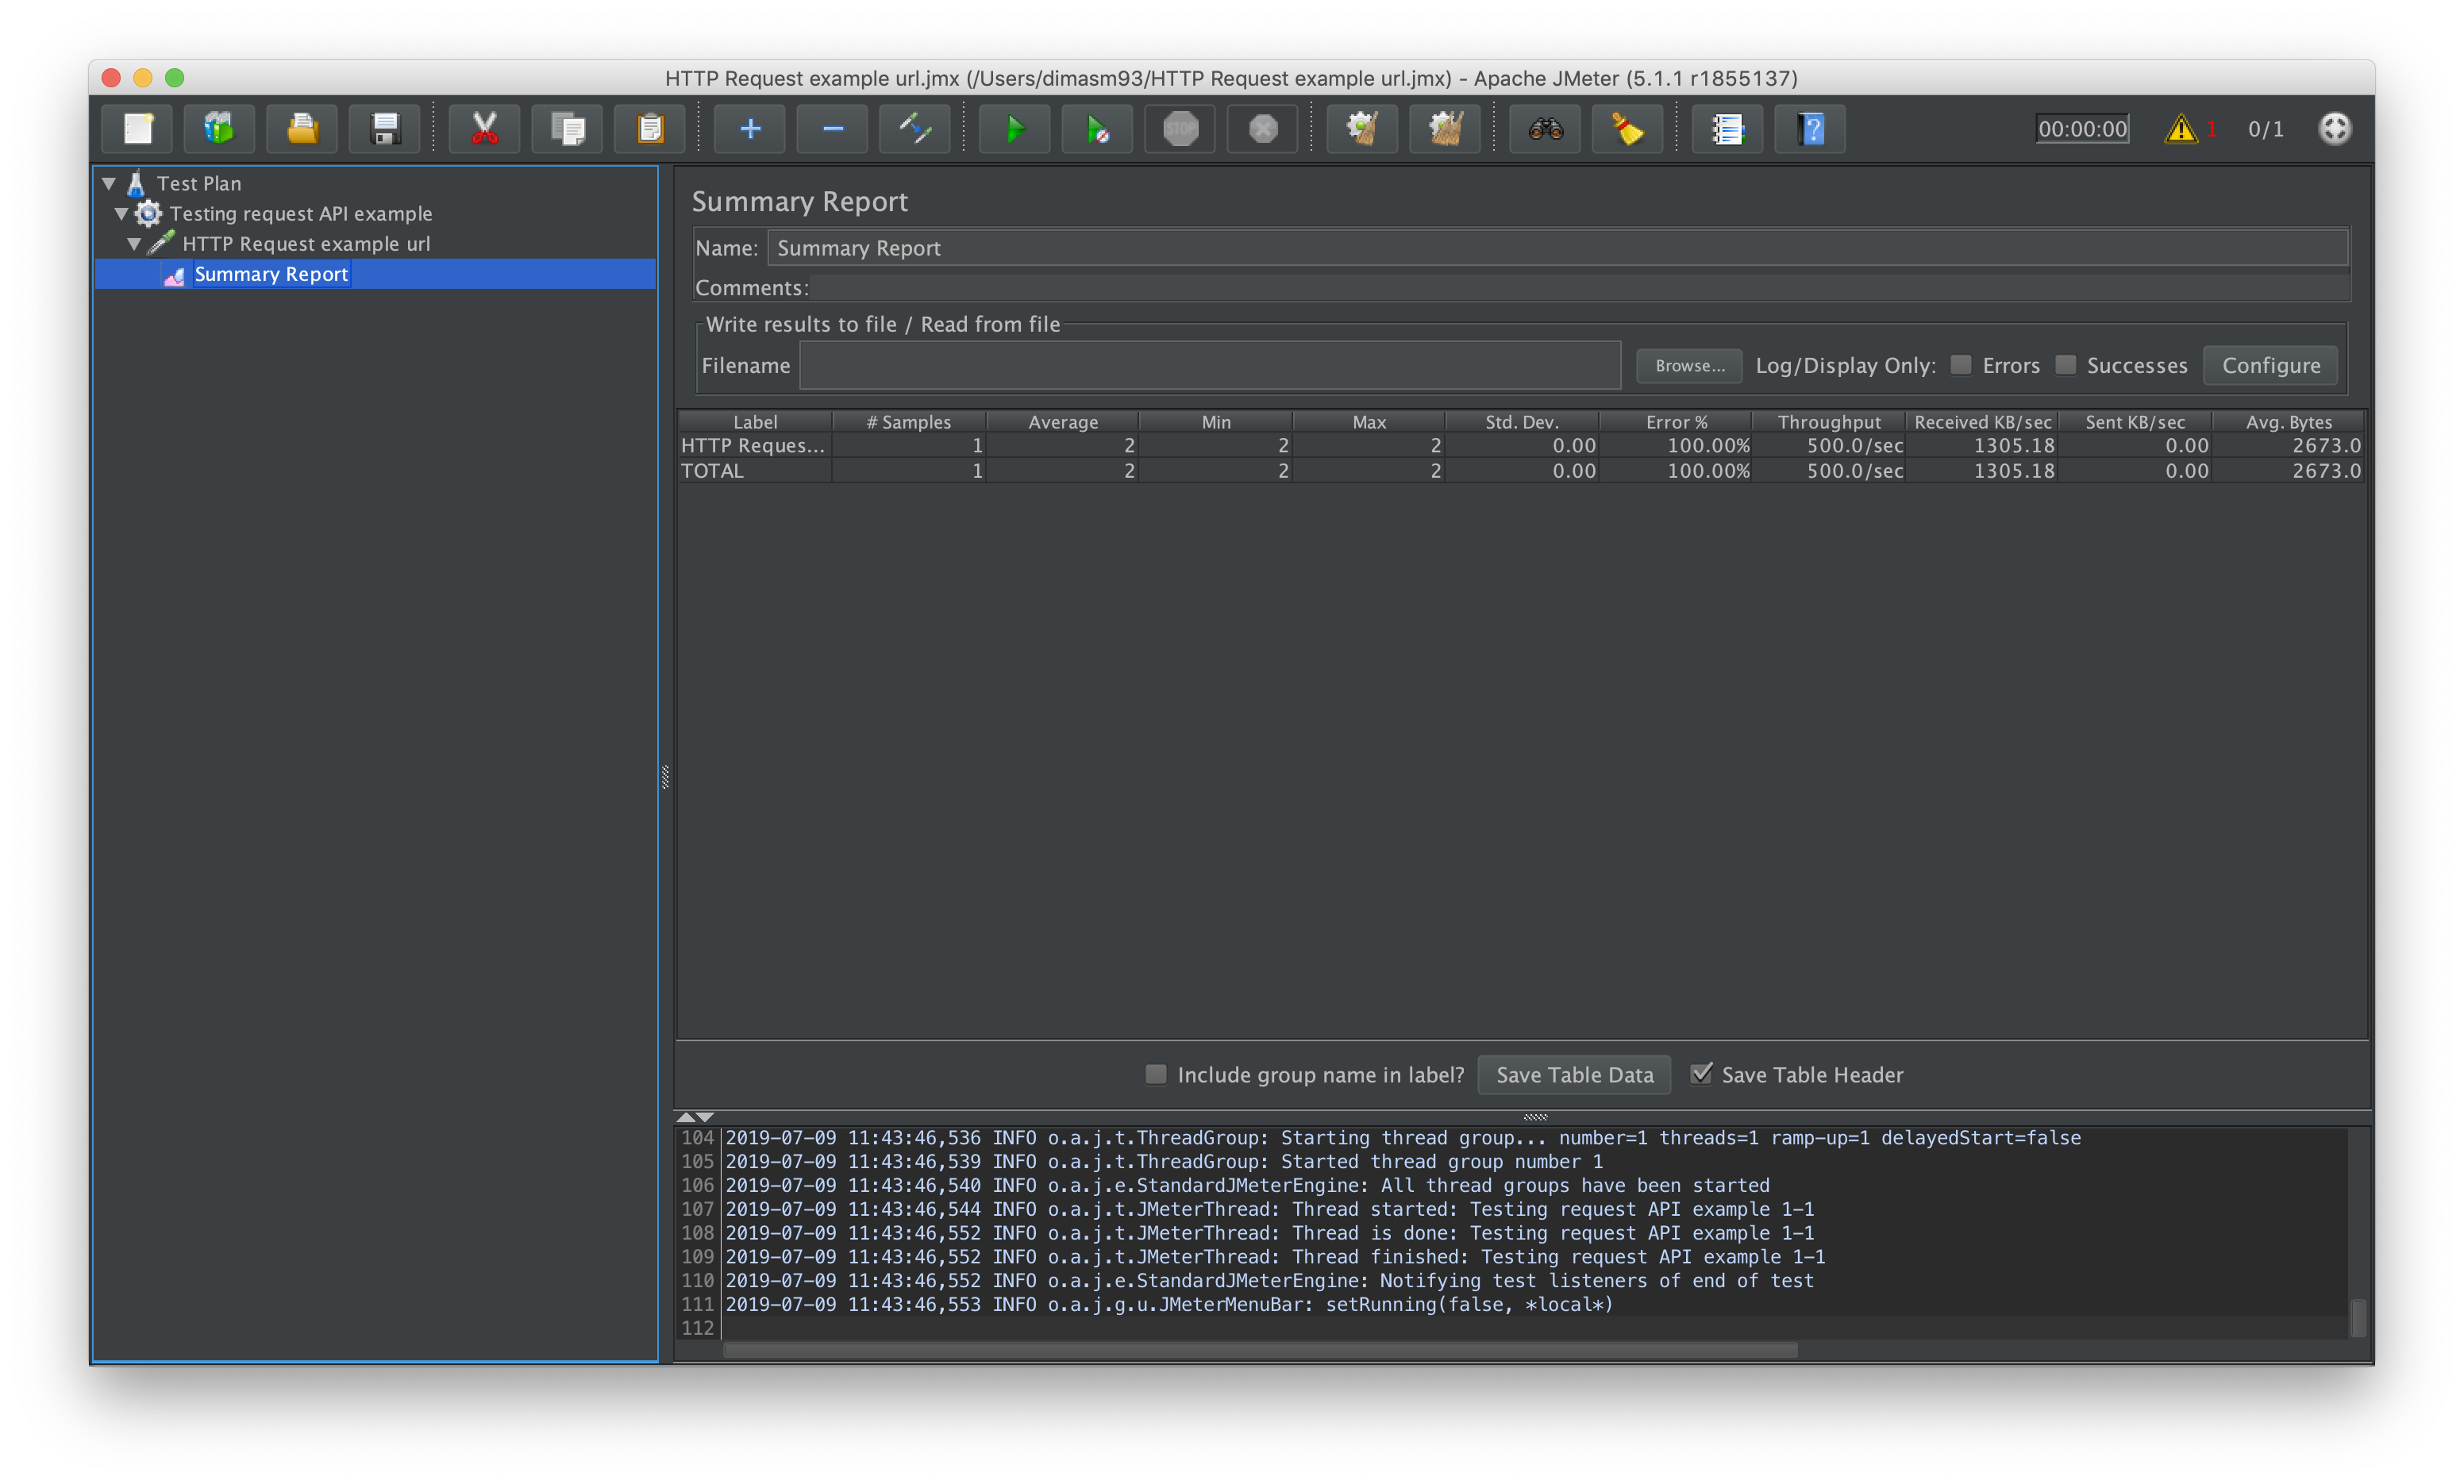The height and width of the screenshot is (1484, 2464).
Task: Click log line 111 setRunning message
Action: (x=1169, y=1304)
